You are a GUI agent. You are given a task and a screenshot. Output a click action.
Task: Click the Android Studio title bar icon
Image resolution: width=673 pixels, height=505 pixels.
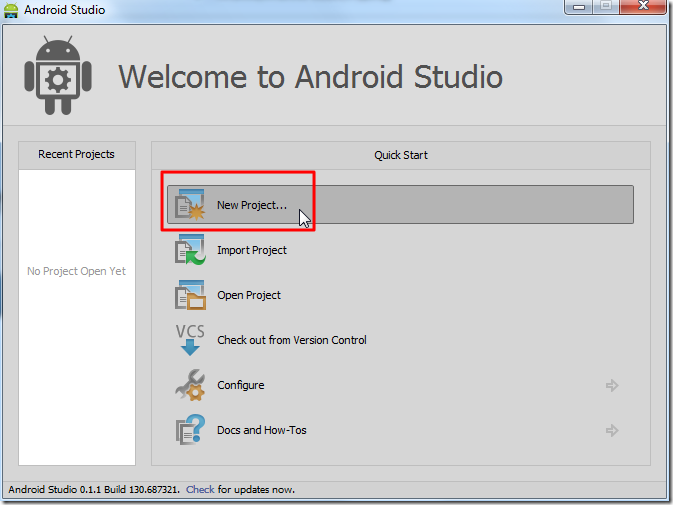11,10
